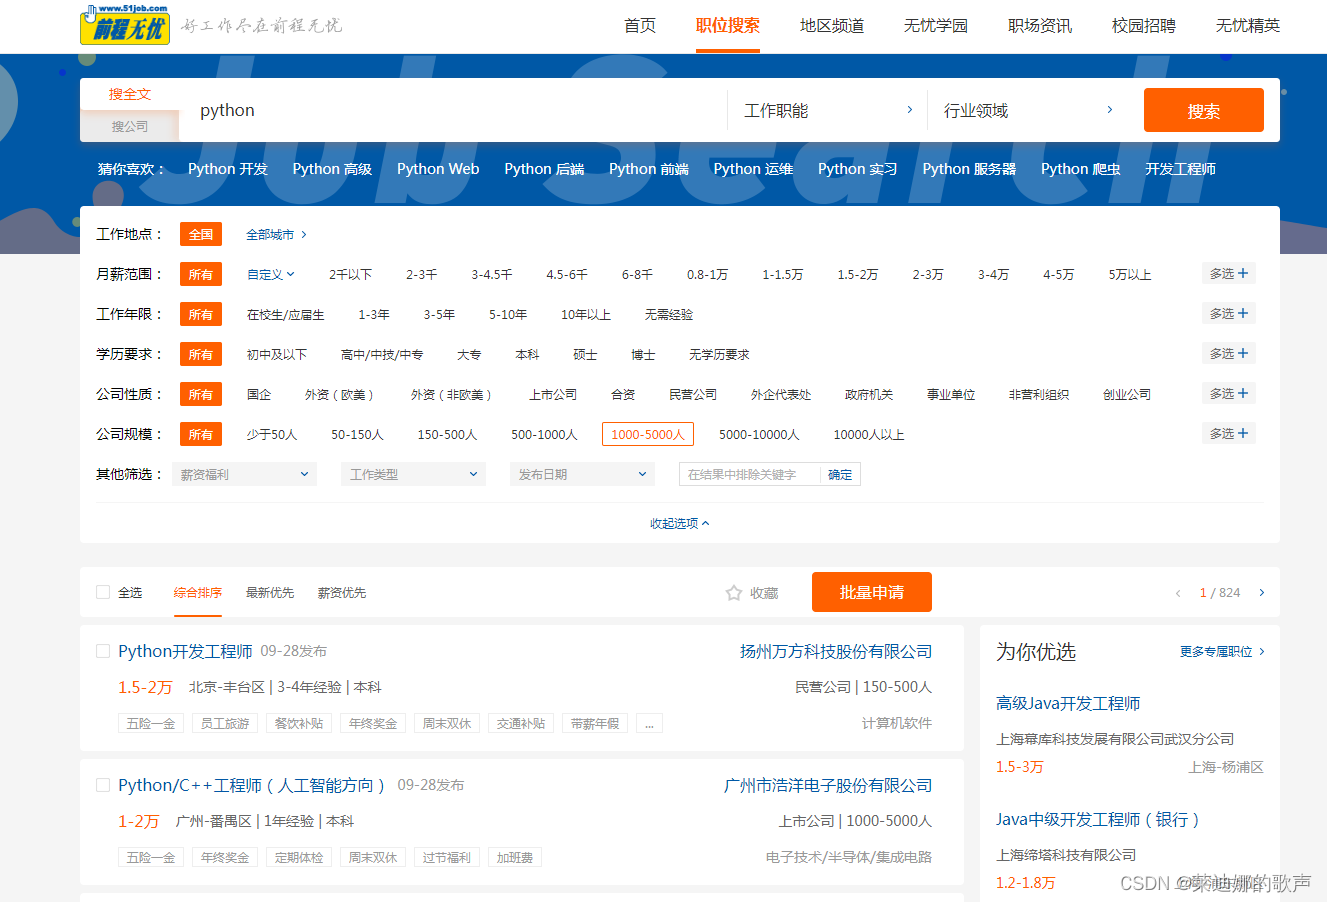The height and width of the screenshot is (902, 1327).
Task: Focus the 在结果中排除关键字 input
Action: pyautogui.click(x=750, y=474)
